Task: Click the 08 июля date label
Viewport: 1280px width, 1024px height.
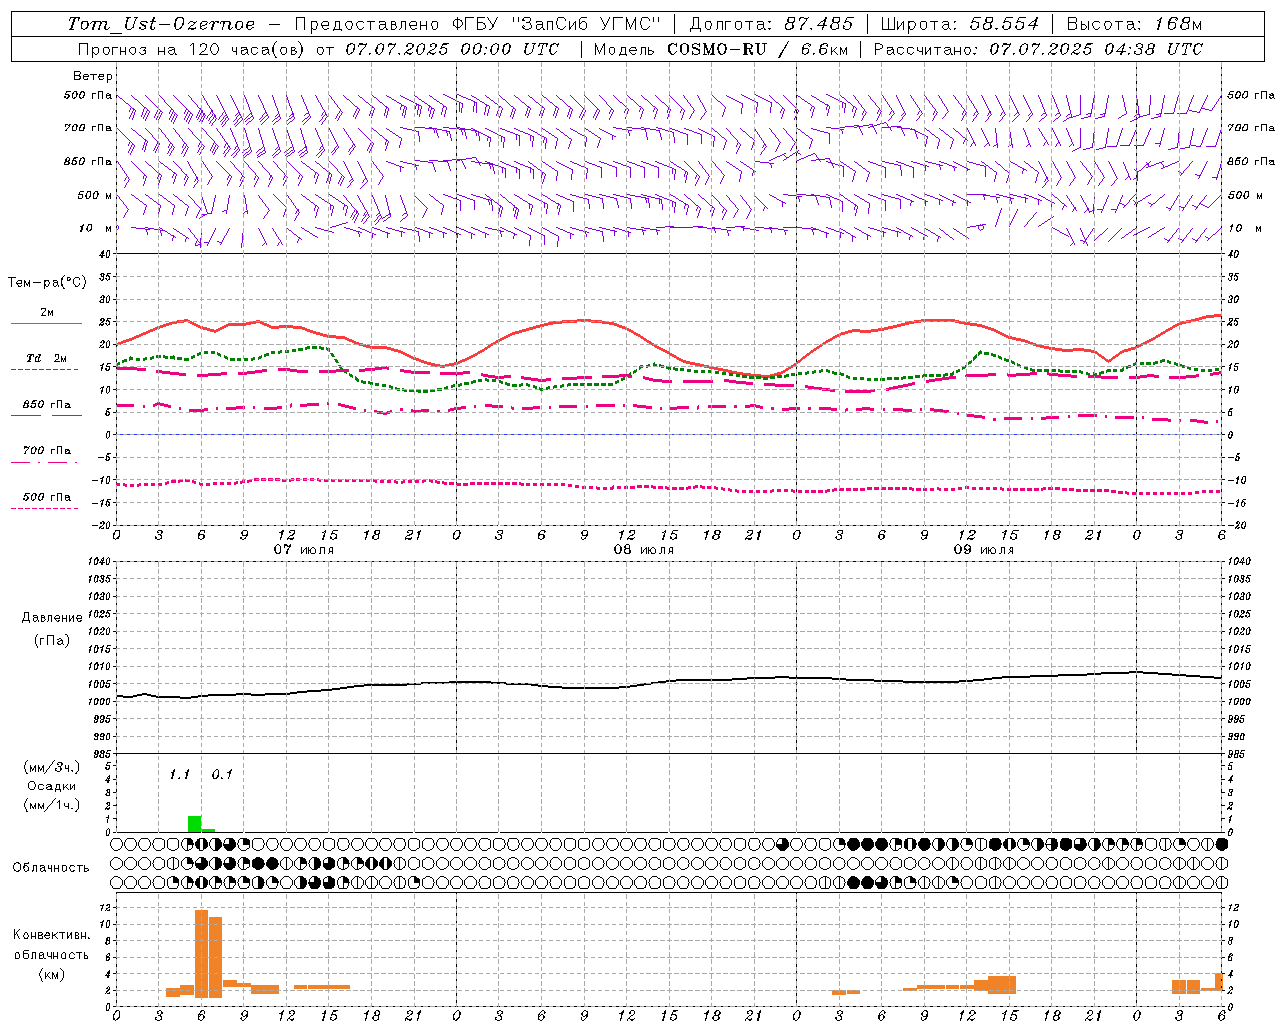Action: tap(643, 550)
